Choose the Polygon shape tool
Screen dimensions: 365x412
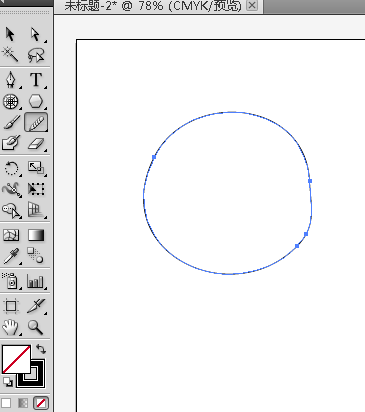coord(36,101)
